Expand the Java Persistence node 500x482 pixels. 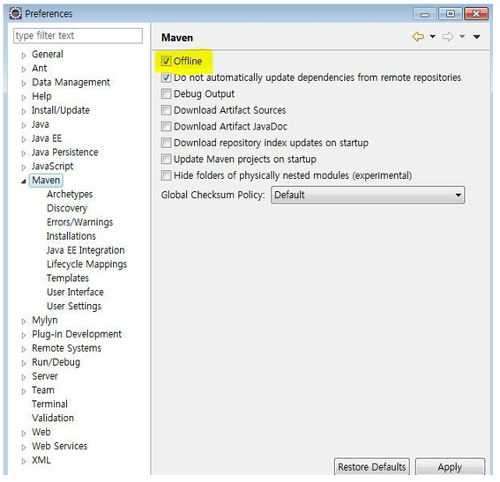tap(24, 153)
